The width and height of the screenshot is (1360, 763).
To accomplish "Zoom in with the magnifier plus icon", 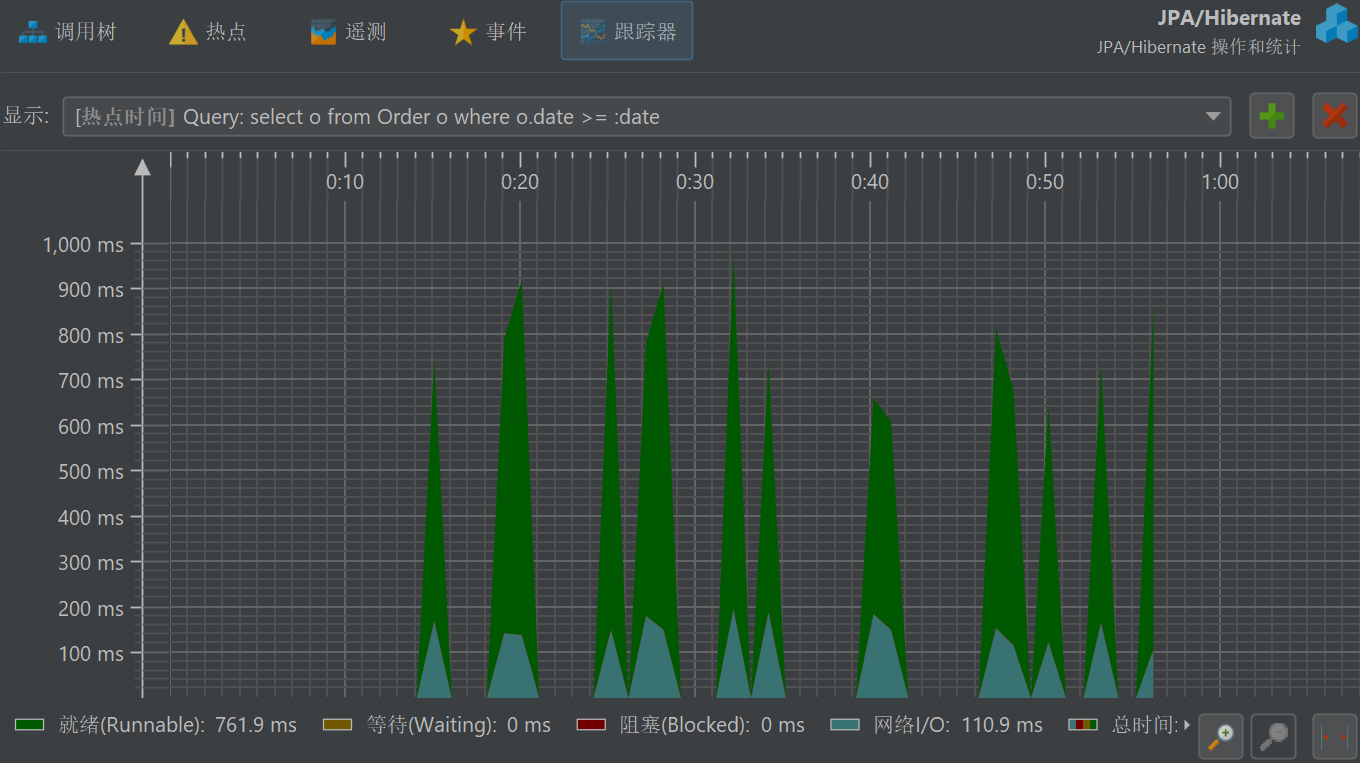I will (x=1220, y=736).
